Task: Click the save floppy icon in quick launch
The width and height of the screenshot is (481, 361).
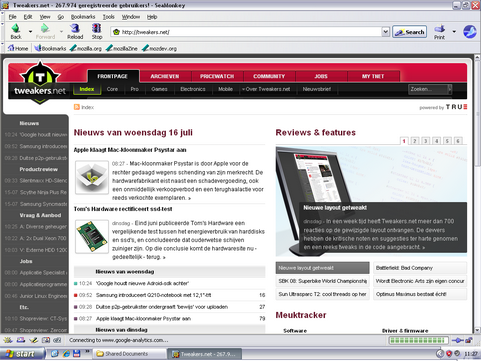Action: pos(77,354)
